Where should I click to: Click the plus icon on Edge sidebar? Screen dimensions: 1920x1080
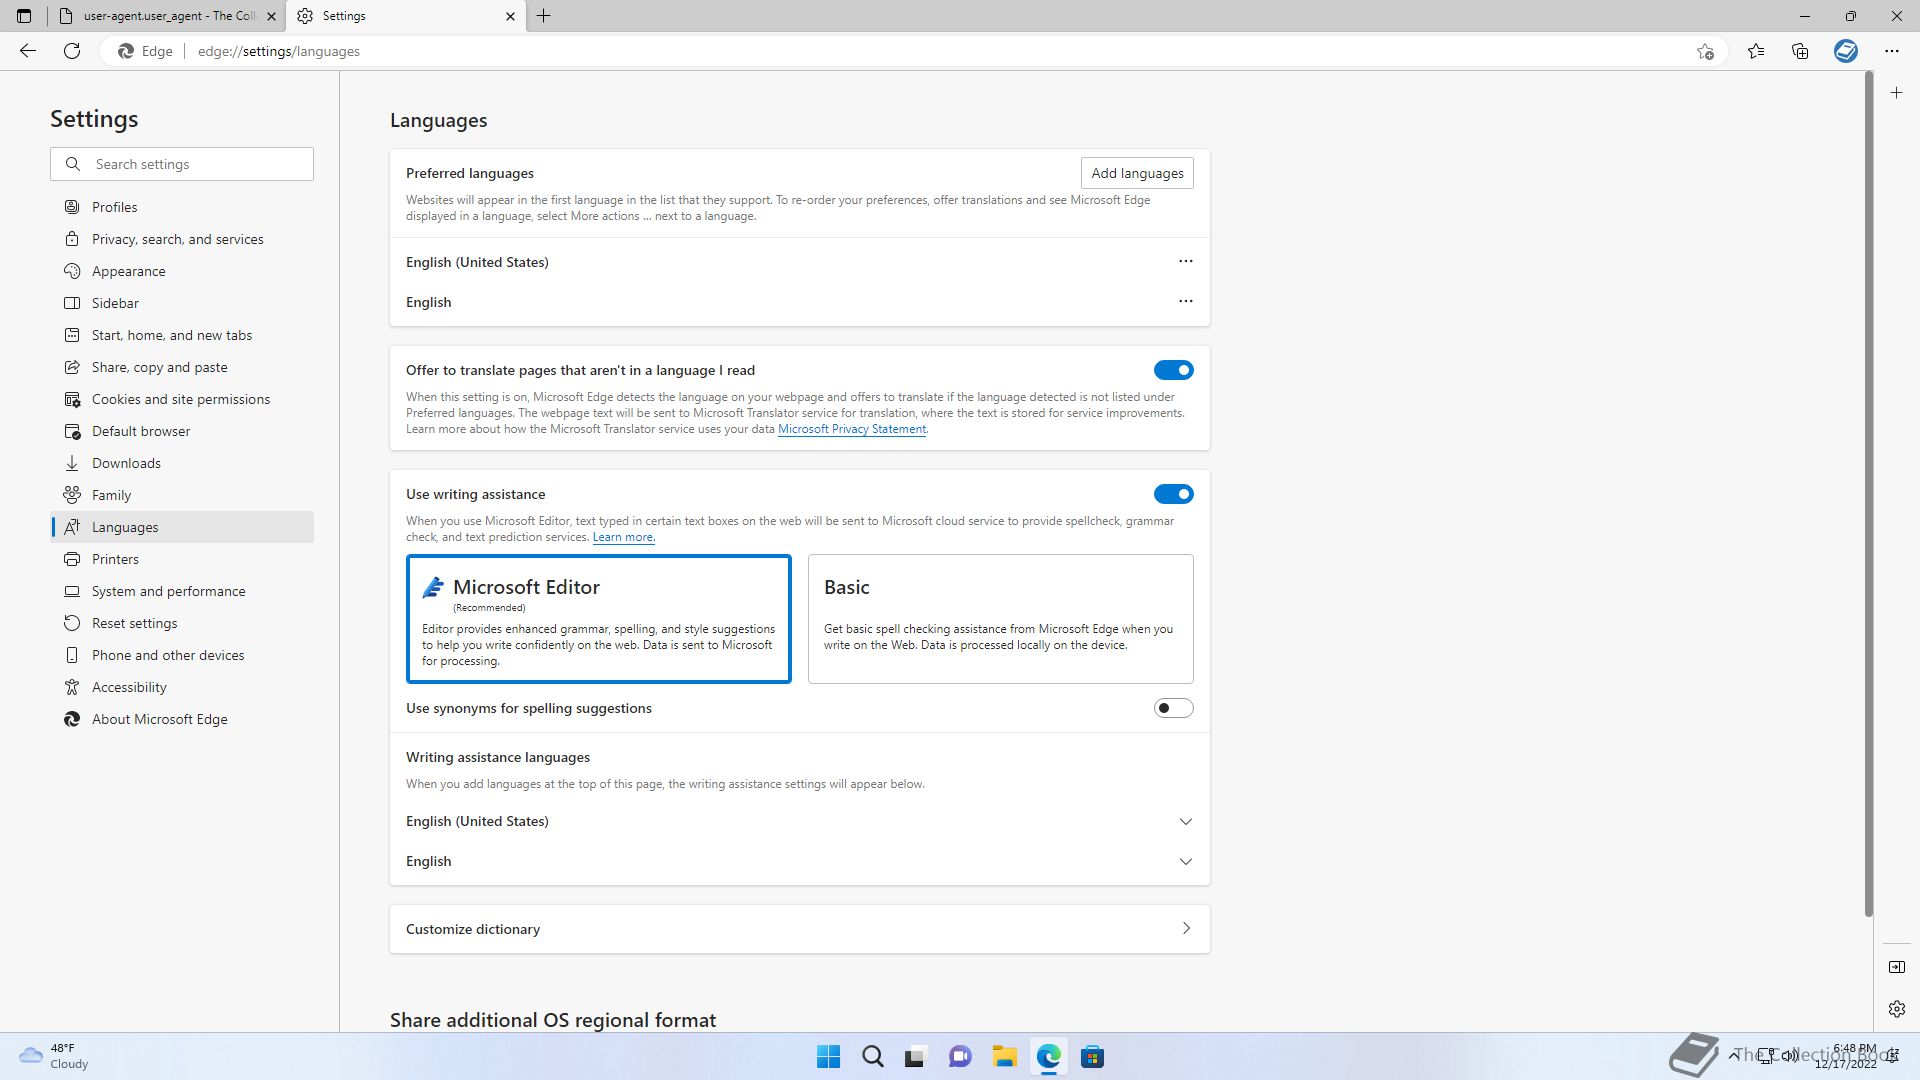click(x=1897, y=93)
